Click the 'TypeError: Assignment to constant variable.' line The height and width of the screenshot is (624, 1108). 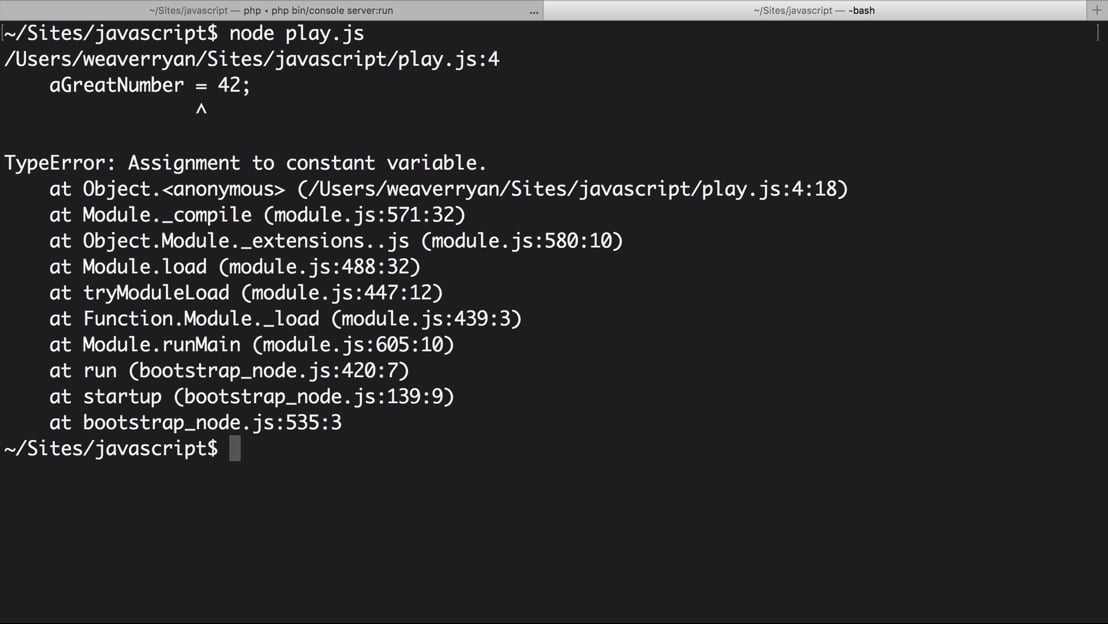(245, 163)
